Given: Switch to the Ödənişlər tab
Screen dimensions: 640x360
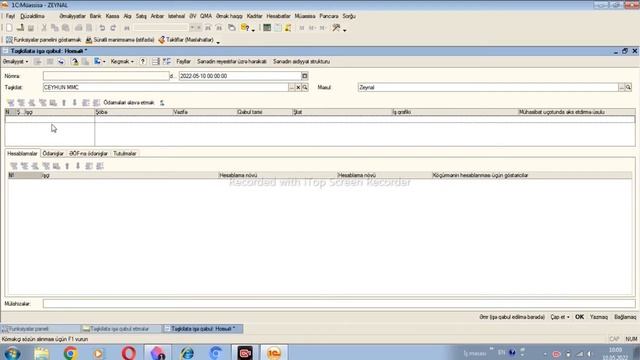Looking at the screenshot, I should [53, 153].
